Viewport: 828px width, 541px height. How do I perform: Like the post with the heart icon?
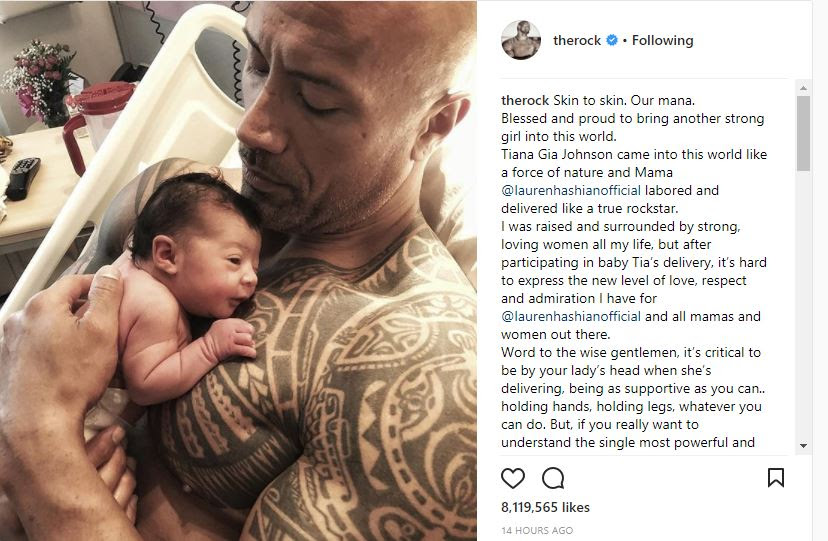(512, 478)
